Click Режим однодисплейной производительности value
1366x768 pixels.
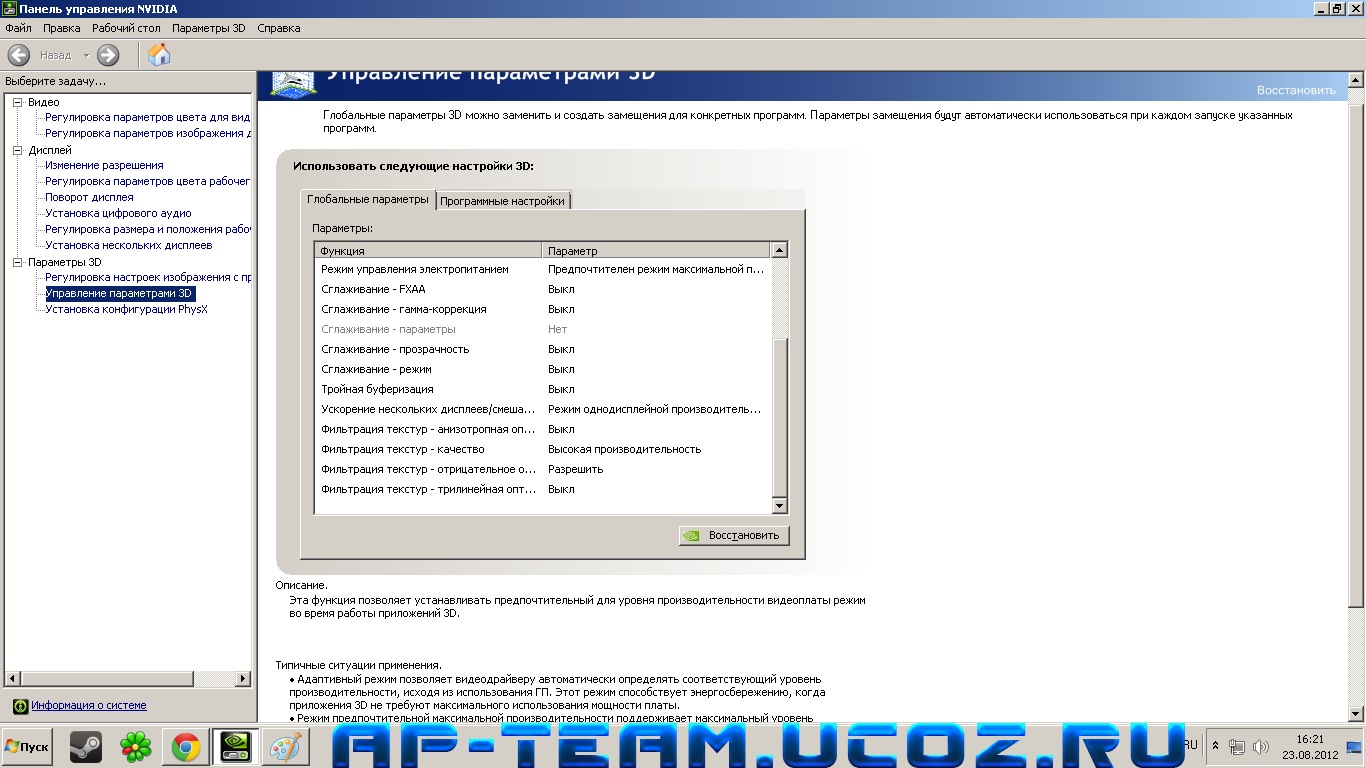(655, 409)
